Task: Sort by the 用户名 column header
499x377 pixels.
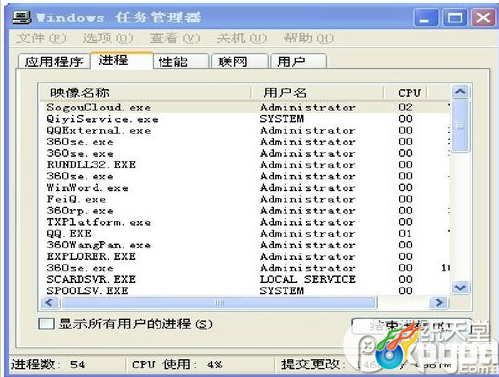Action: tap(318, 92)
